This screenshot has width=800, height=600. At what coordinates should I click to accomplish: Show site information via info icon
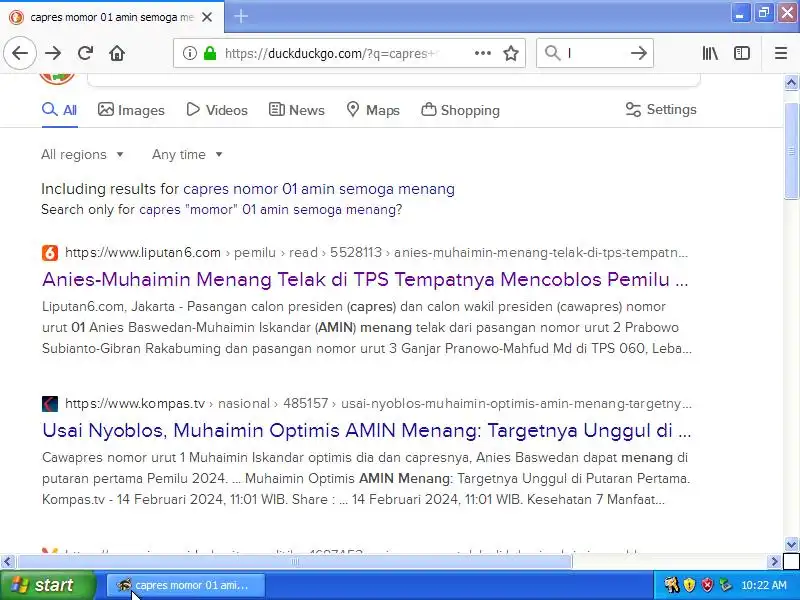(x=190, y=53)
